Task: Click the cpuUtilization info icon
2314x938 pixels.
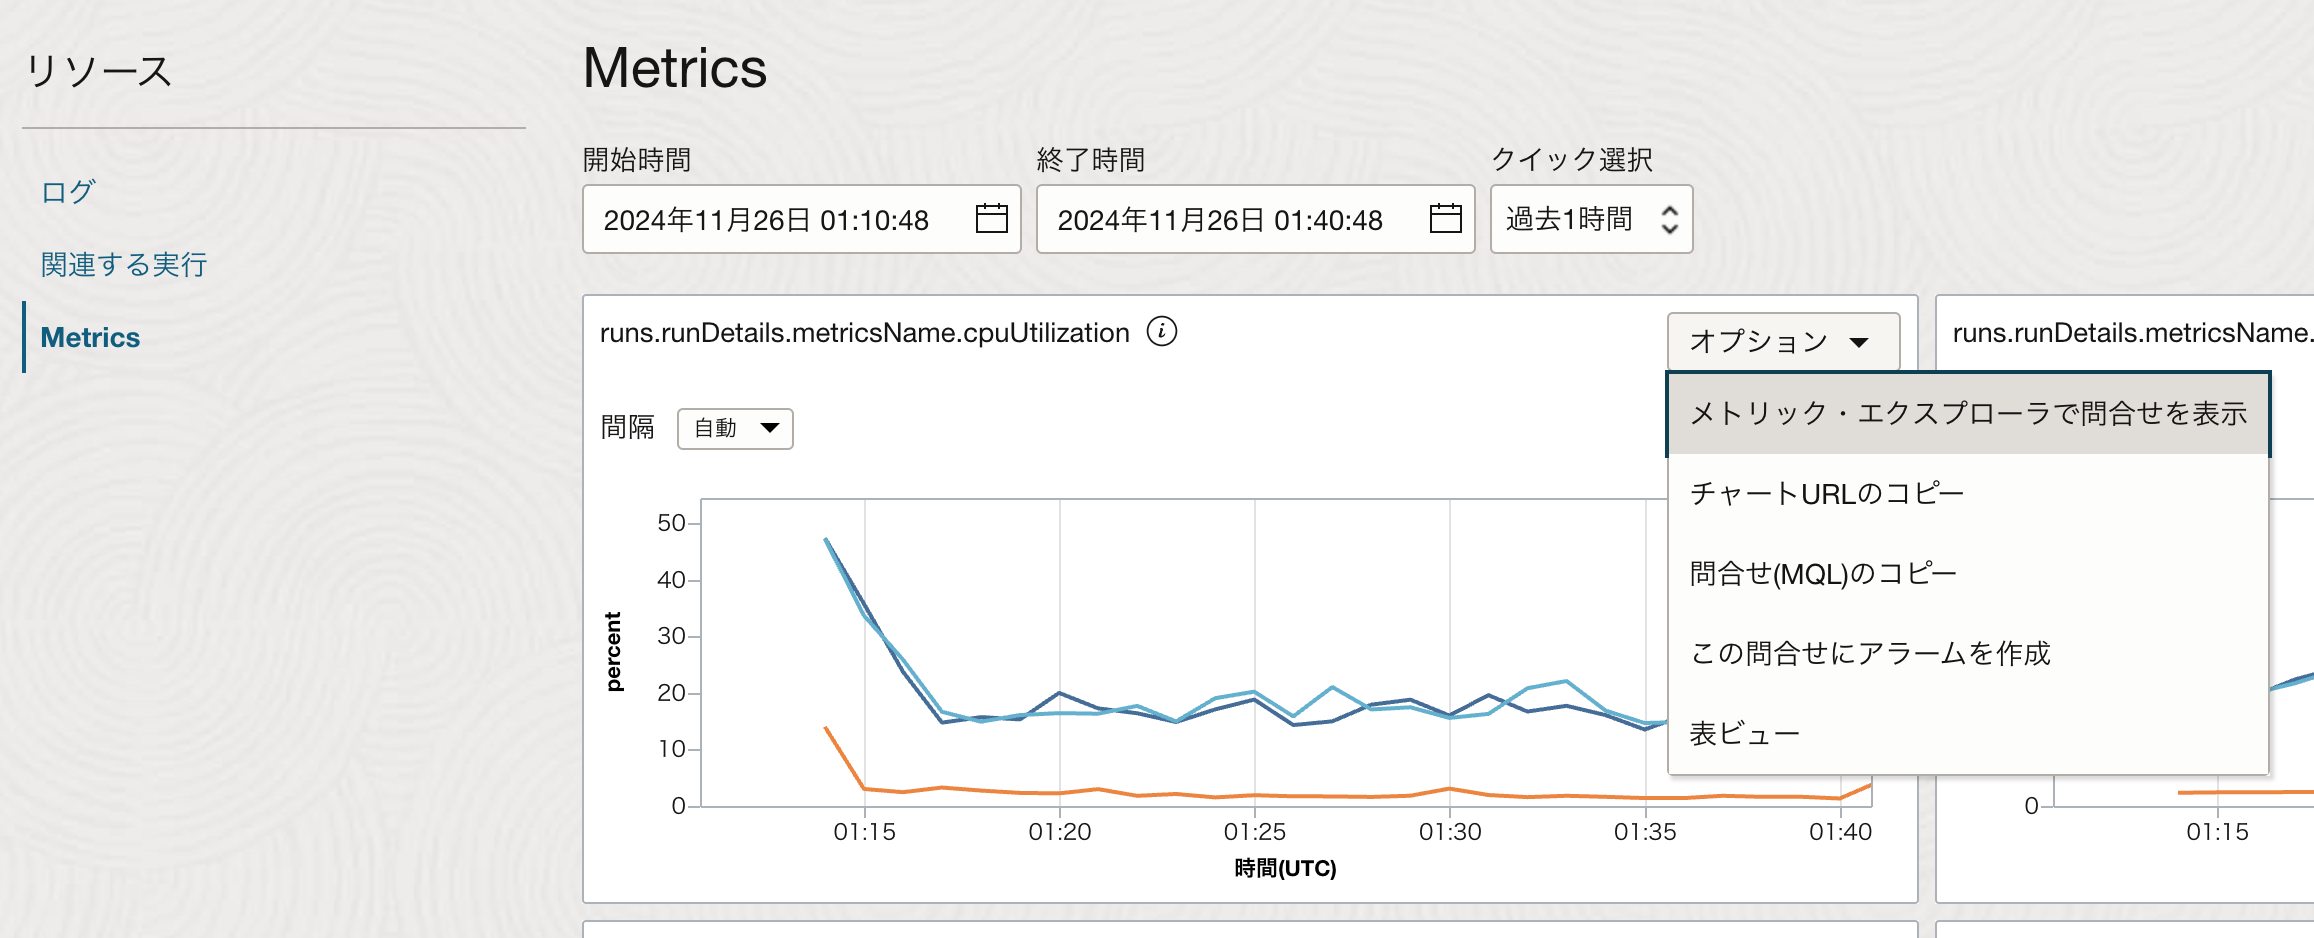Action: (x=1161, y=331)
